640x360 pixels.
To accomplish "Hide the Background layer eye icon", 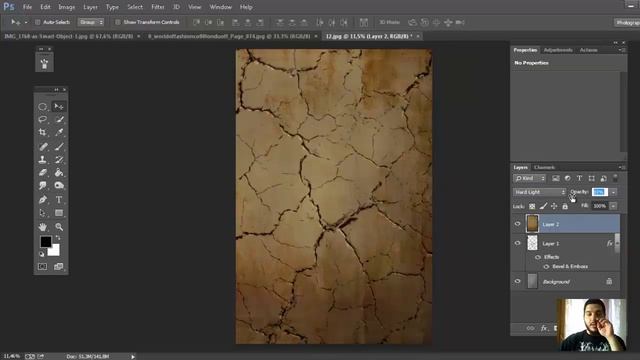I will coord(518,281).
